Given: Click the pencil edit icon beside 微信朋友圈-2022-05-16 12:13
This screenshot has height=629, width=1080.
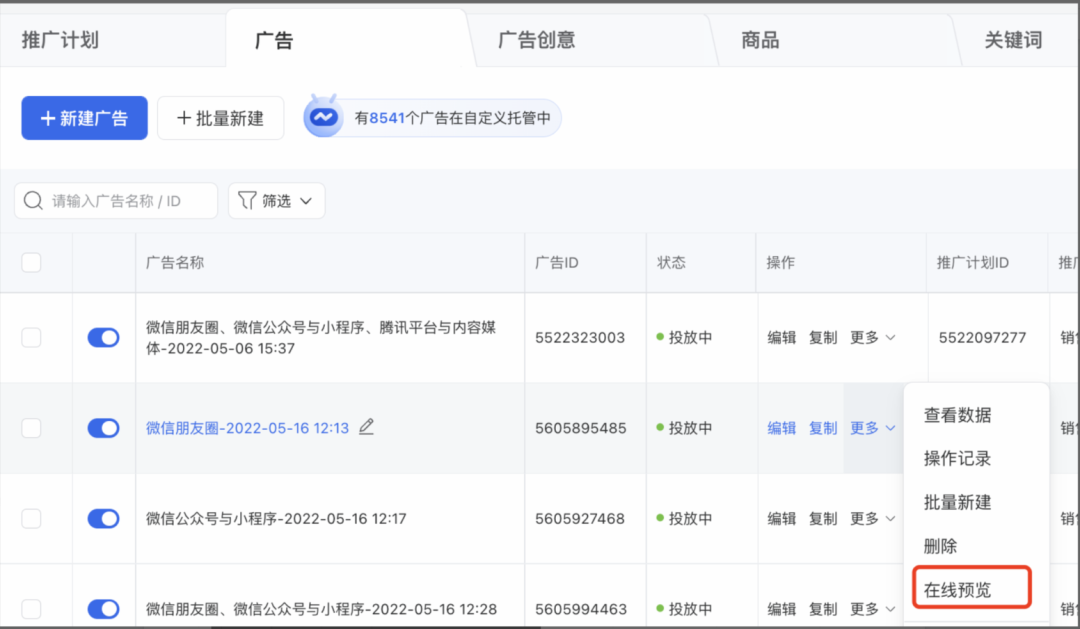Looking at the screenshot, I should tap(366, 427).
